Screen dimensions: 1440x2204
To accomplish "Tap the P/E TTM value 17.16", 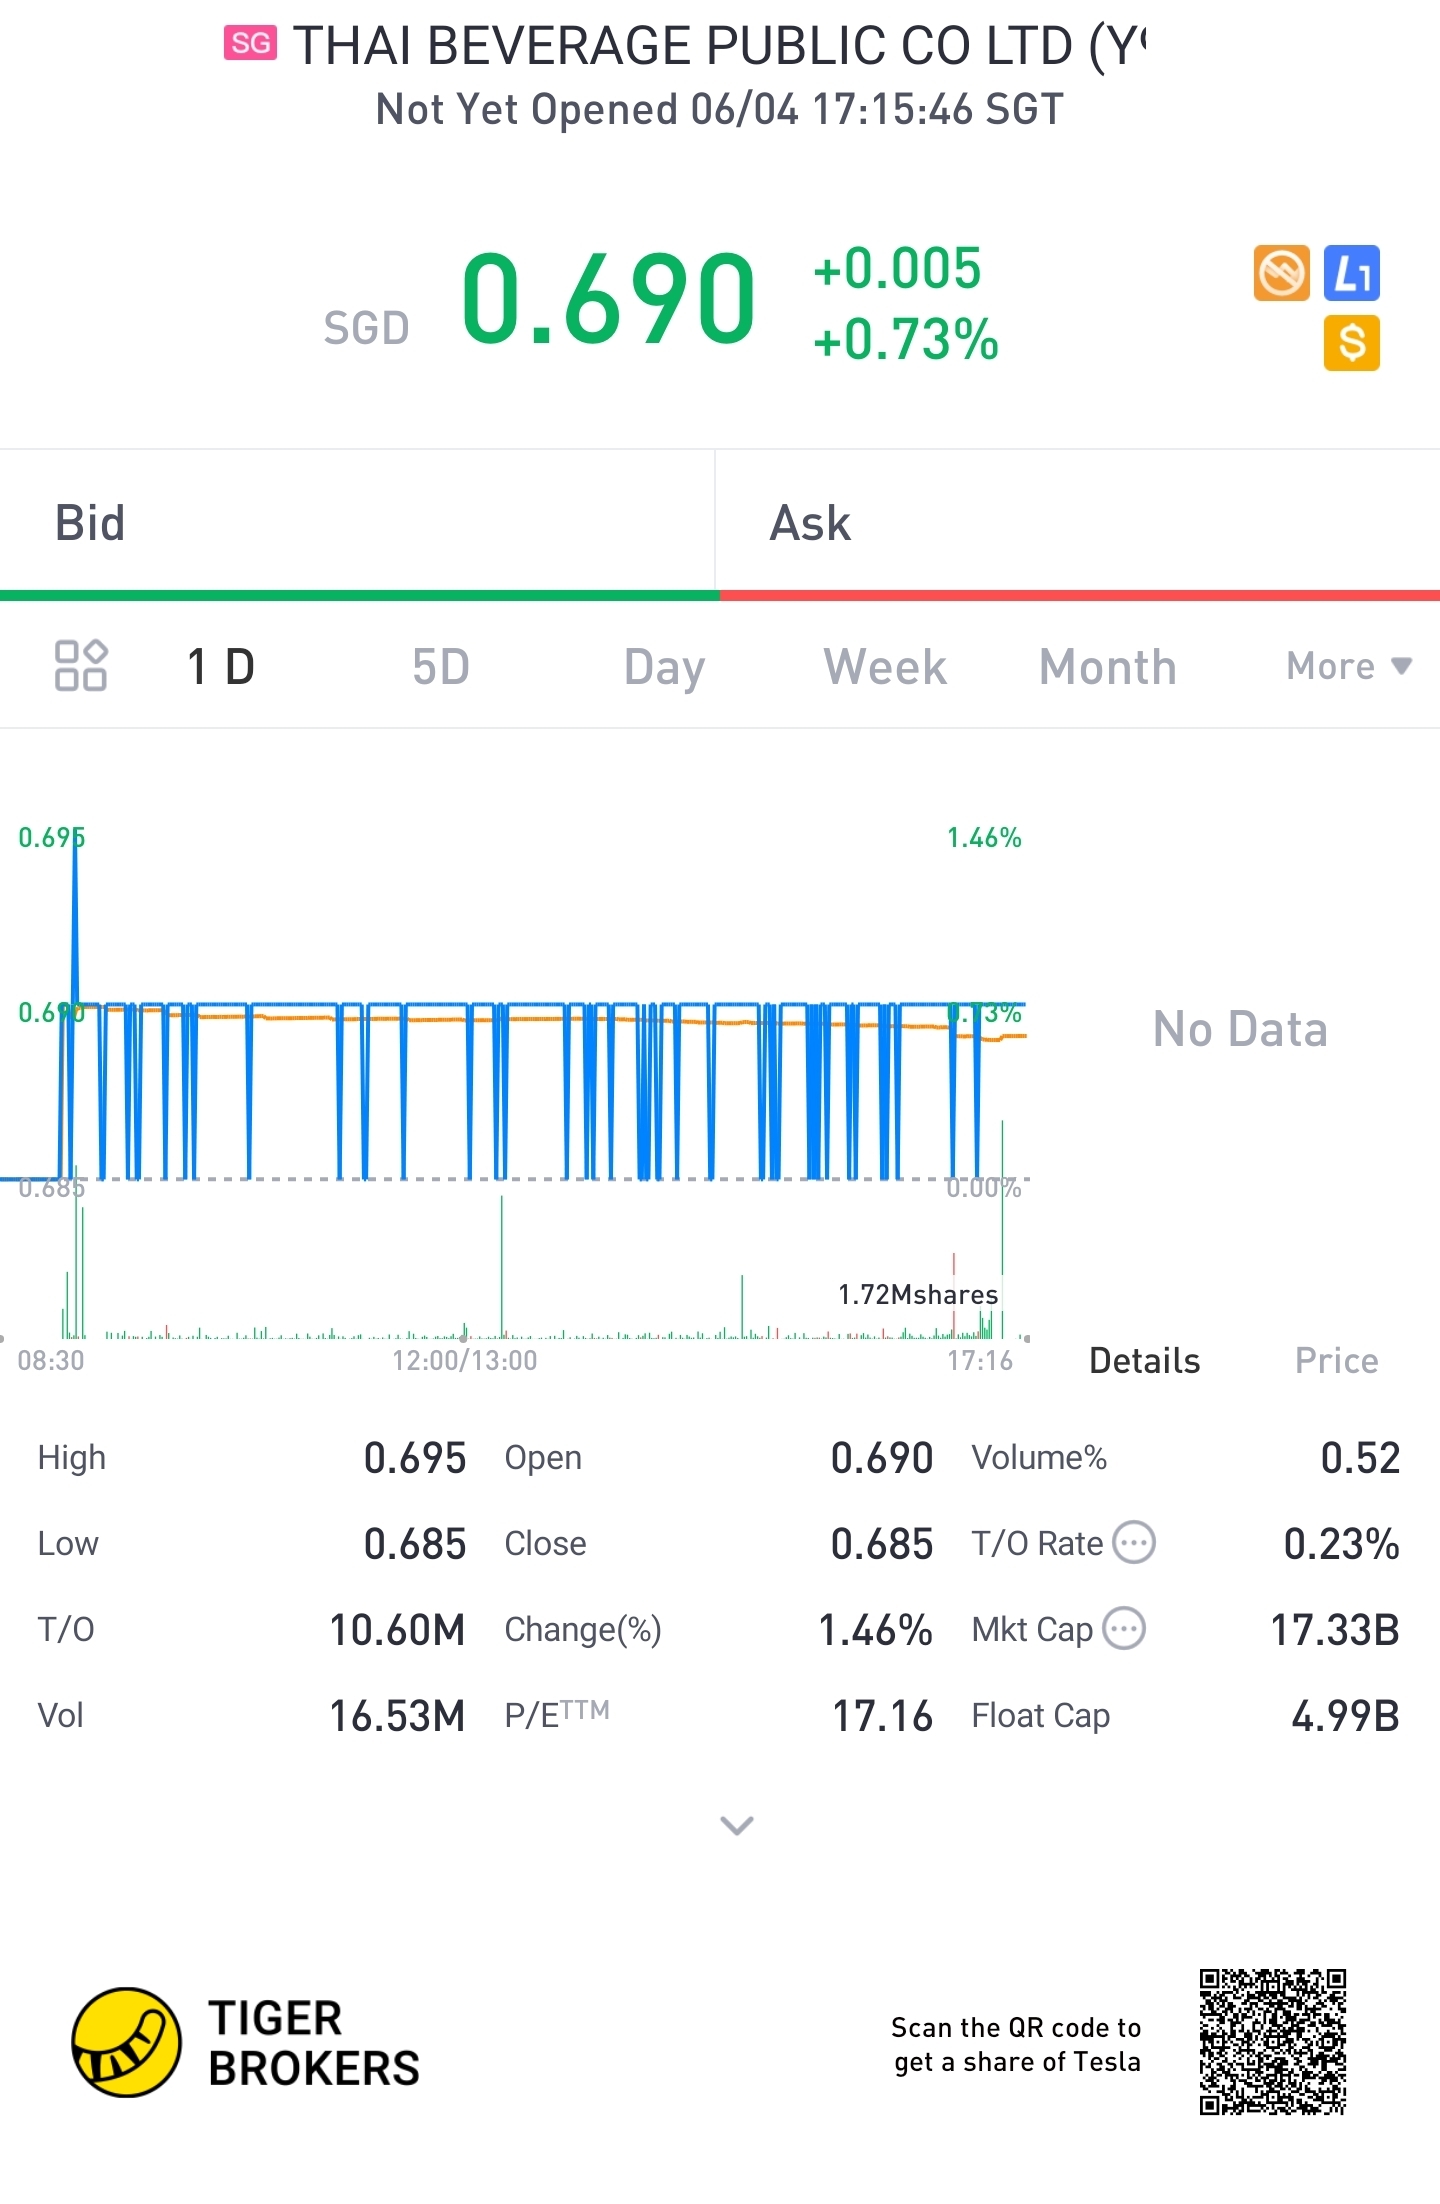I will click(882, 1716).
